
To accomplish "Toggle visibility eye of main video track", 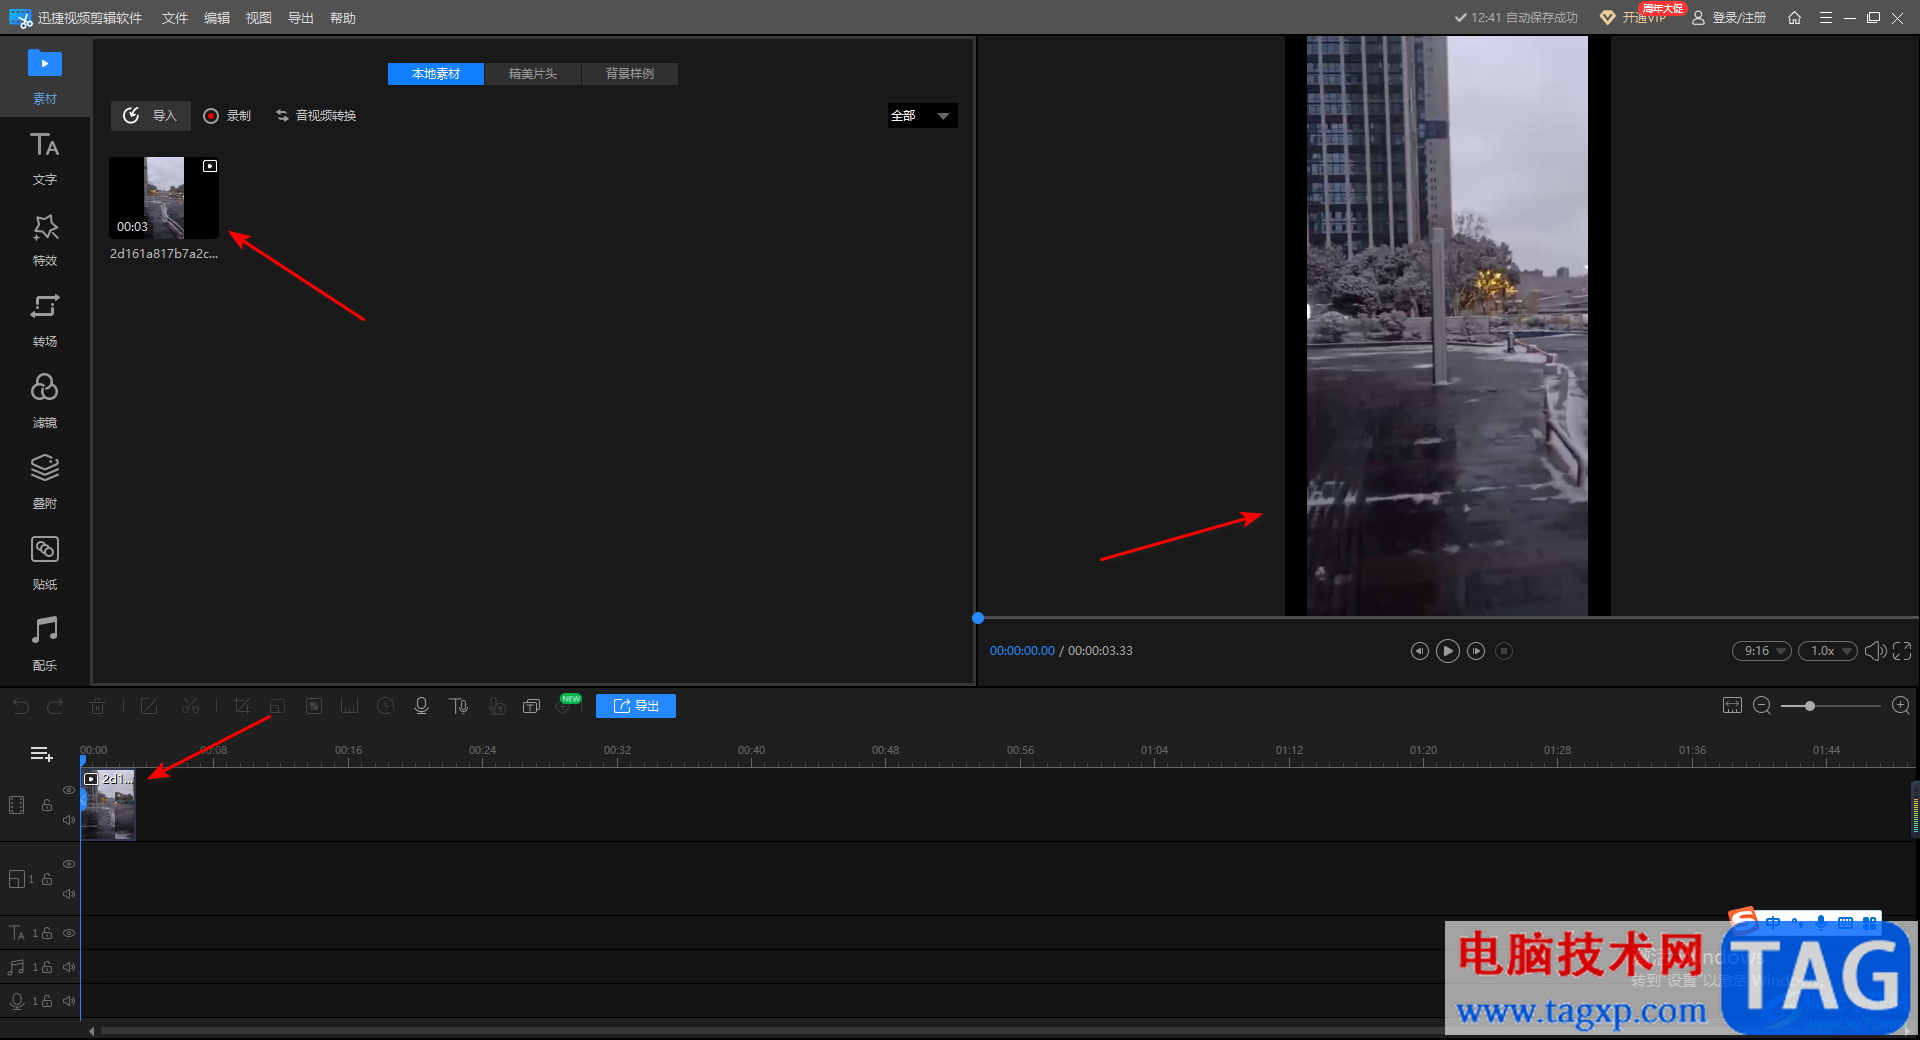I will [x=69, y=790].
